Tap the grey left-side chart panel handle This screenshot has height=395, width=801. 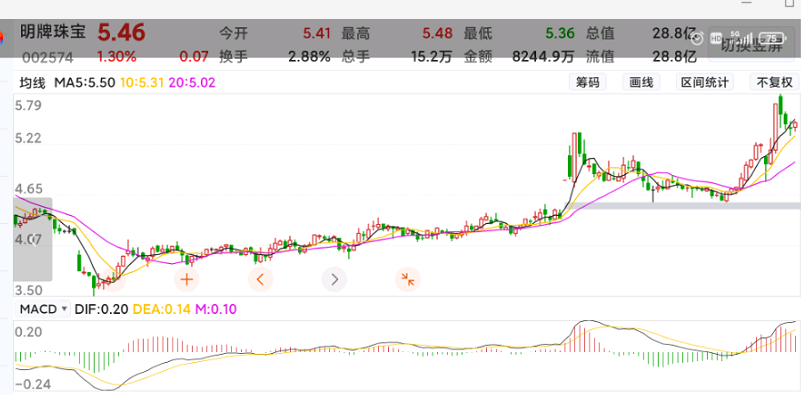(33, 239)
